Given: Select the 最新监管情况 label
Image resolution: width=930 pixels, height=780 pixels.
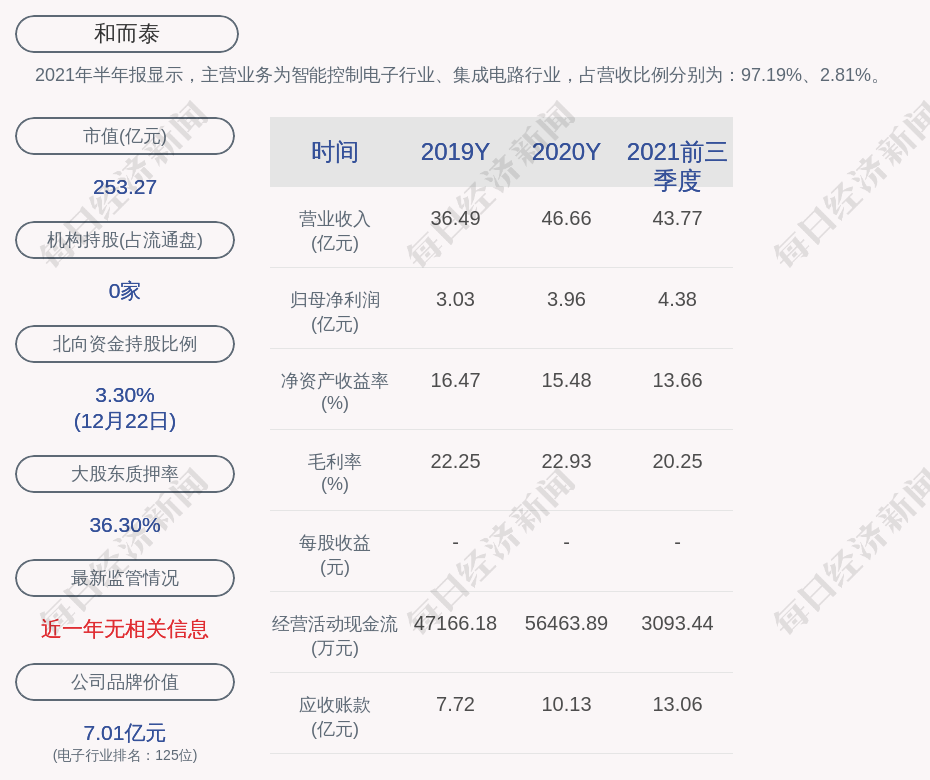Looking at the screenshot, I should click(125, 578).
